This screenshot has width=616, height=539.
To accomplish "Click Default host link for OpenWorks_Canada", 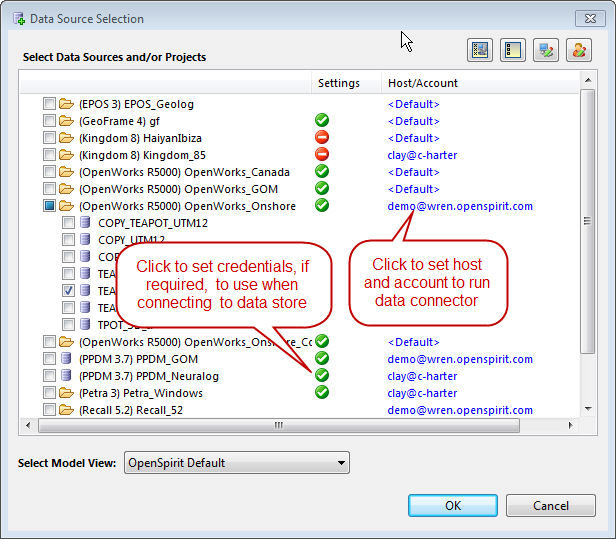I will [x=413, y=172].
